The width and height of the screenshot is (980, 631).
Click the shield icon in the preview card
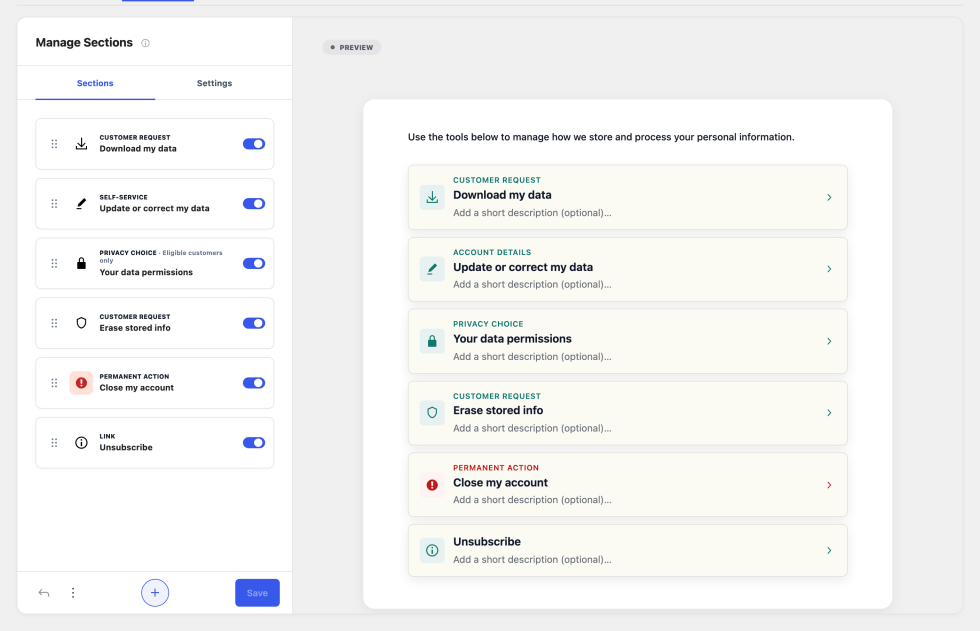tap(432, 413)
